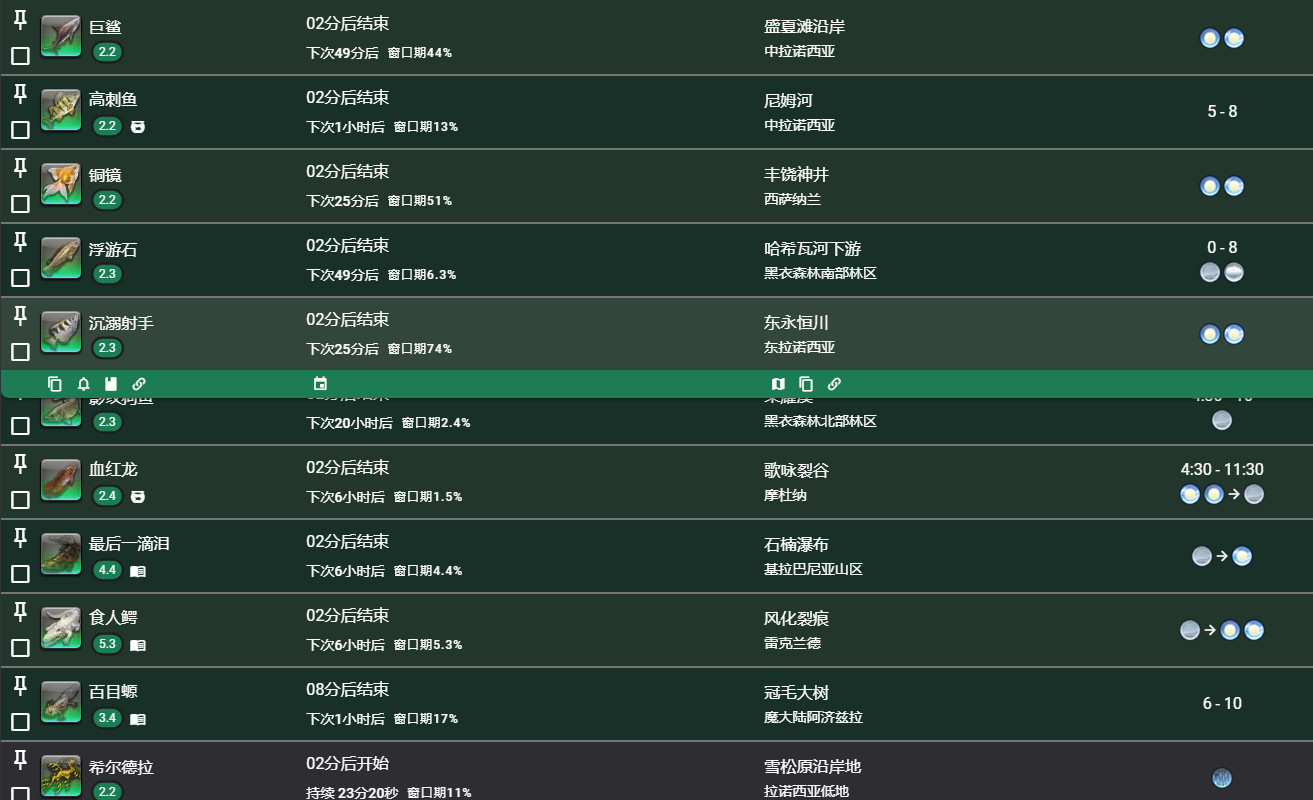Tick the checkbox for 食人鳄
This screenshot has height=800, width=1313.
pyautogui.click(x=20, y=648)
